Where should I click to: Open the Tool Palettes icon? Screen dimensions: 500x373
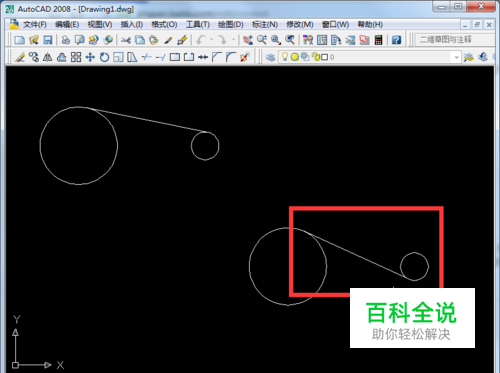[x=336, y=40]
